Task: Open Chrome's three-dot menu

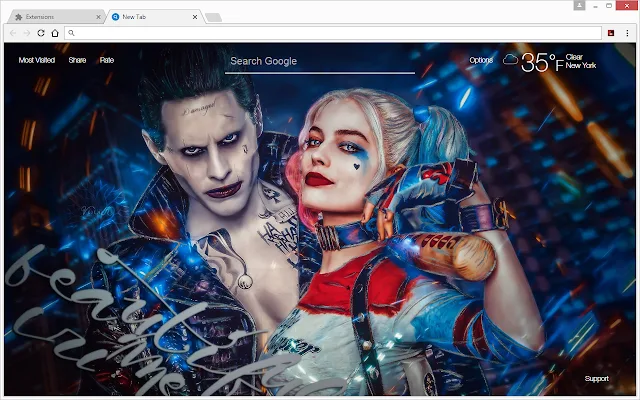Action: (x=627, y=33)
